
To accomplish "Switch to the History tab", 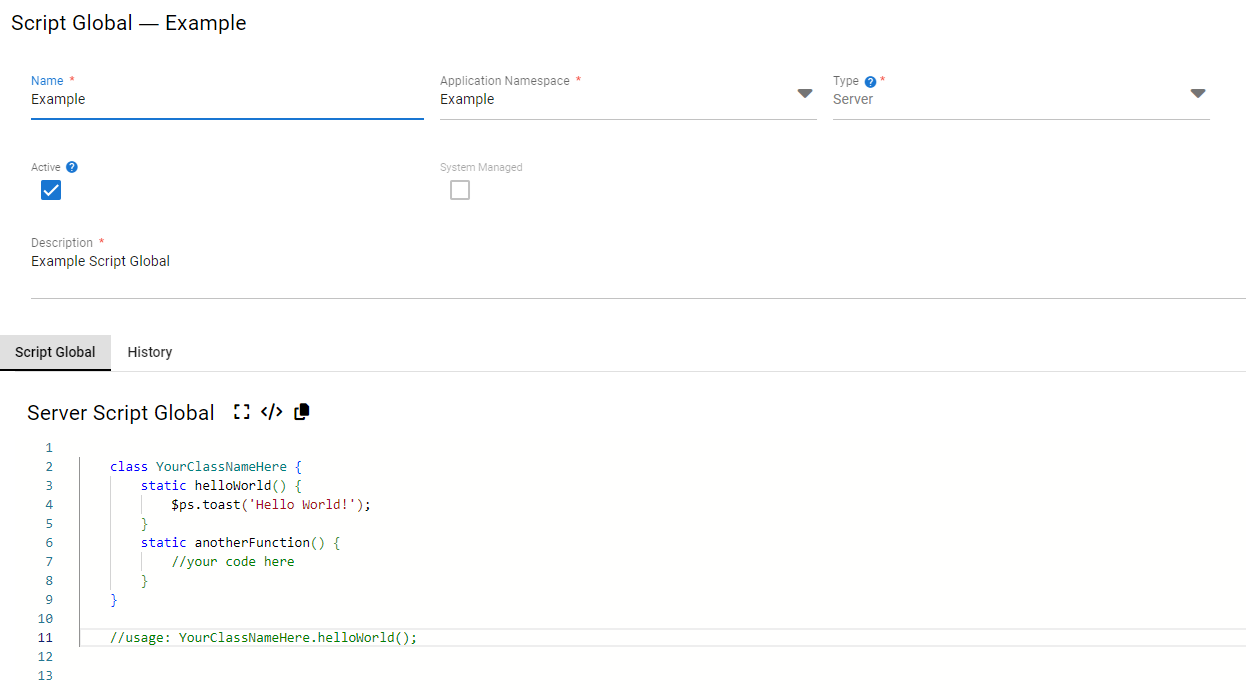I will 149,352.
